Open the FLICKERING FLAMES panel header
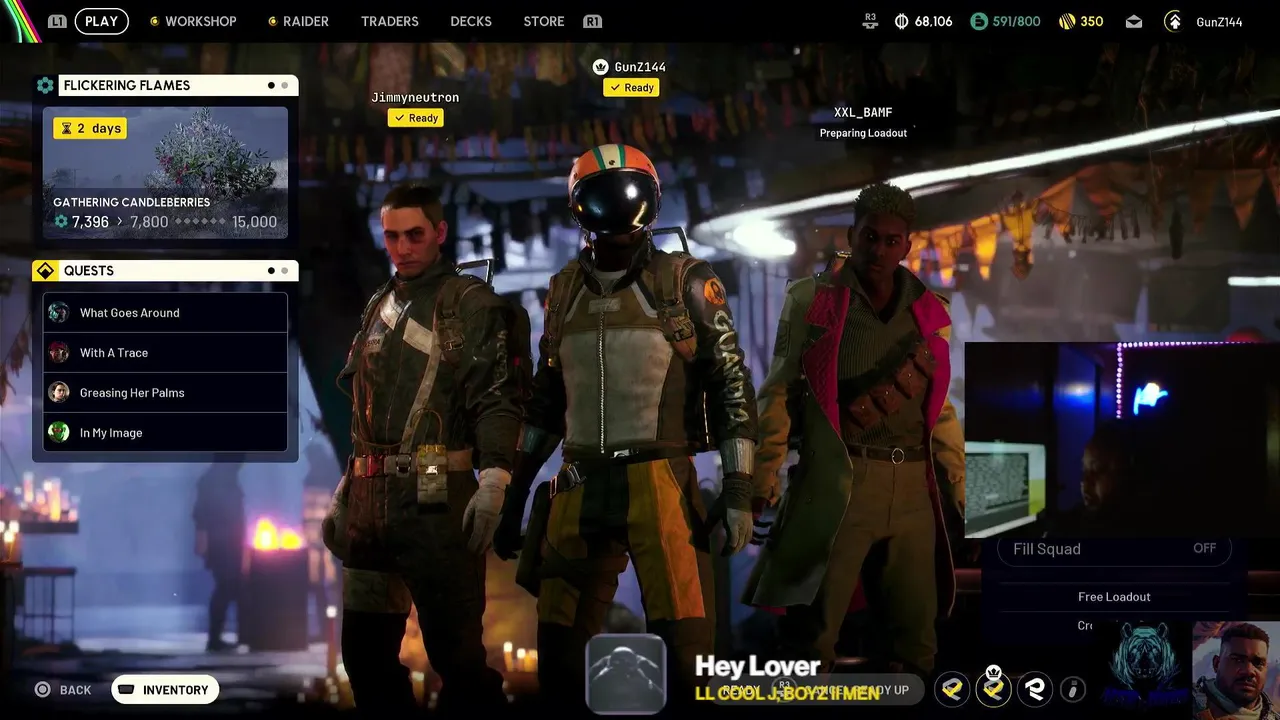The width and height of the screenshot is (1280, 720). (178, 86)
